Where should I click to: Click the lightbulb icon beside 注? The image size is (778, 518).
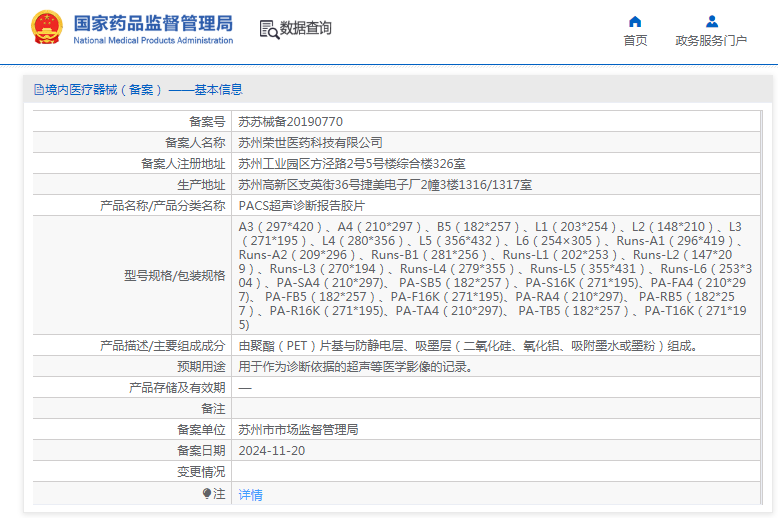click(207, 494)
